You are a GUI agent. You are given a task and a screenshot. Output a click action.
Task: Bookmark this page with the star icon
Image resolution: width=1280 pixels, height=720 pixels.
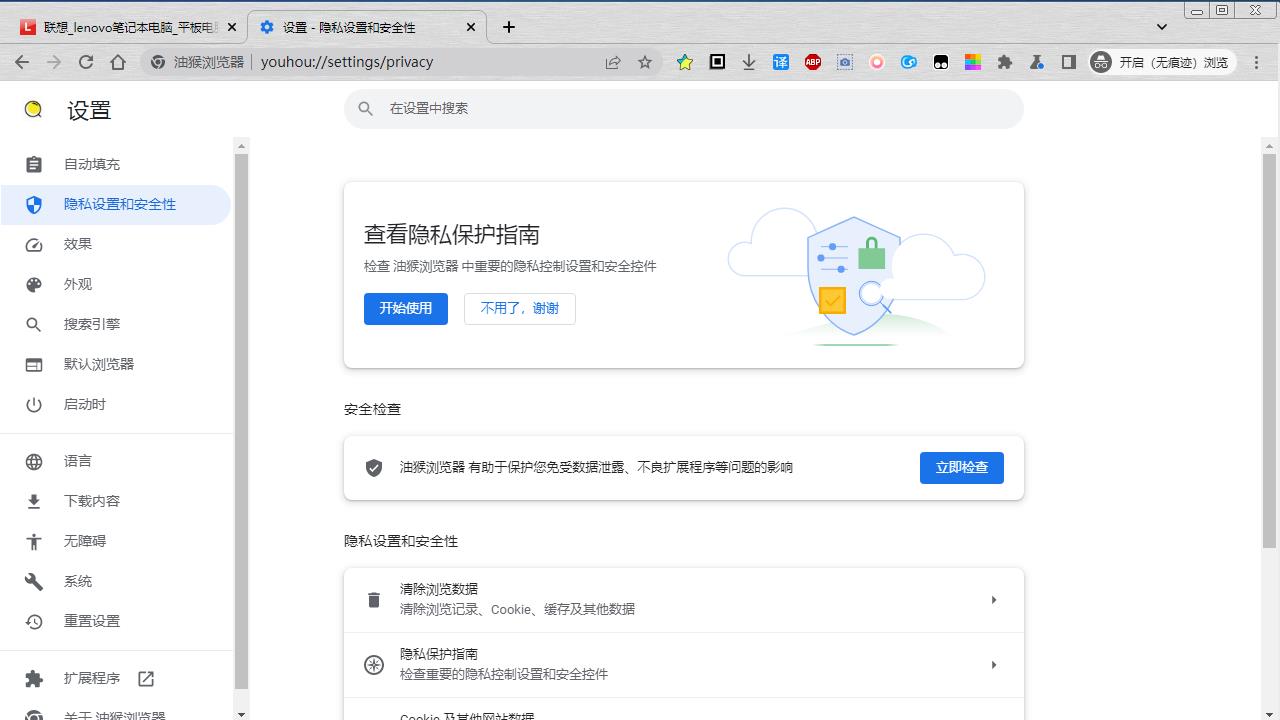[645, 62]
